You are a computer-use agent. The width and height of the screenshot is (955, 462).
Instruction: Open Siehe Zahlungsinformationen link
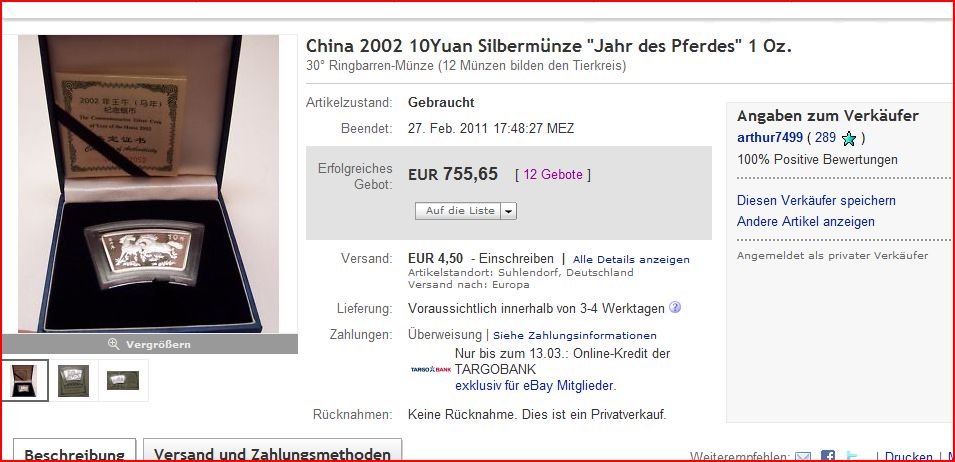(x=575, y=335)
